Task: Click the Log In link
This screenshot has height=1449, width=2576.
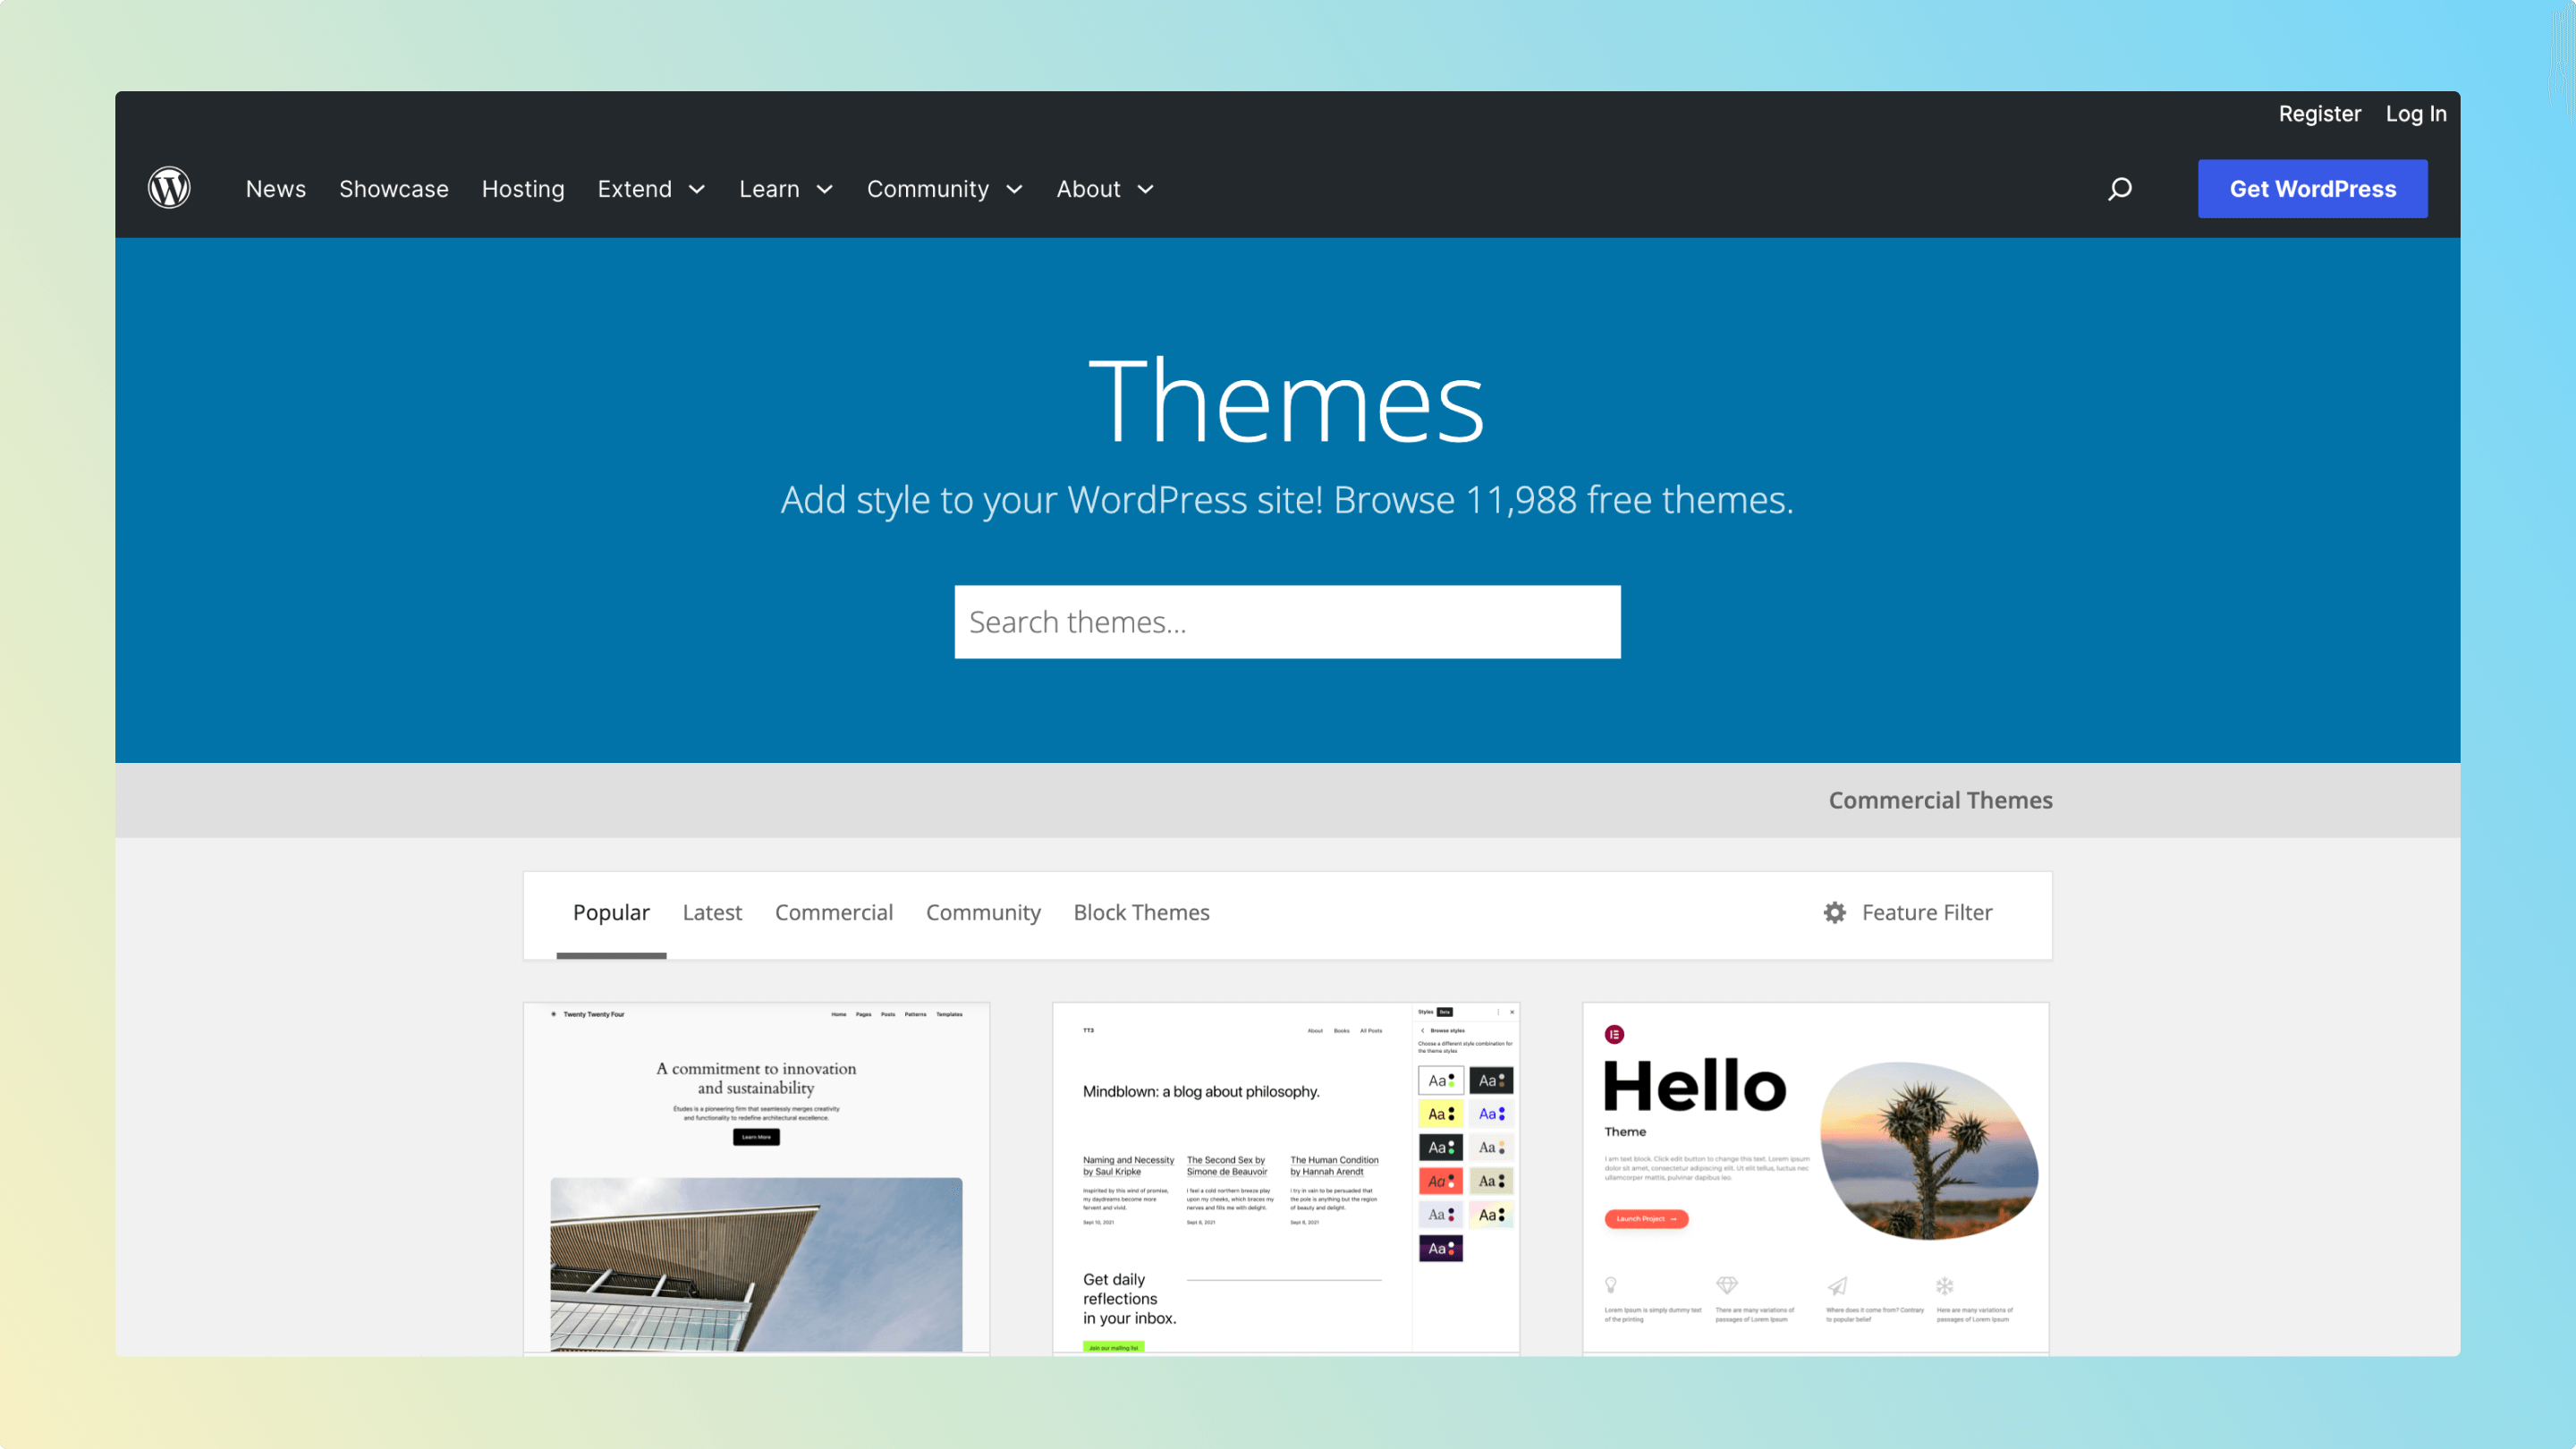Action: click(x=2416, y=114)
